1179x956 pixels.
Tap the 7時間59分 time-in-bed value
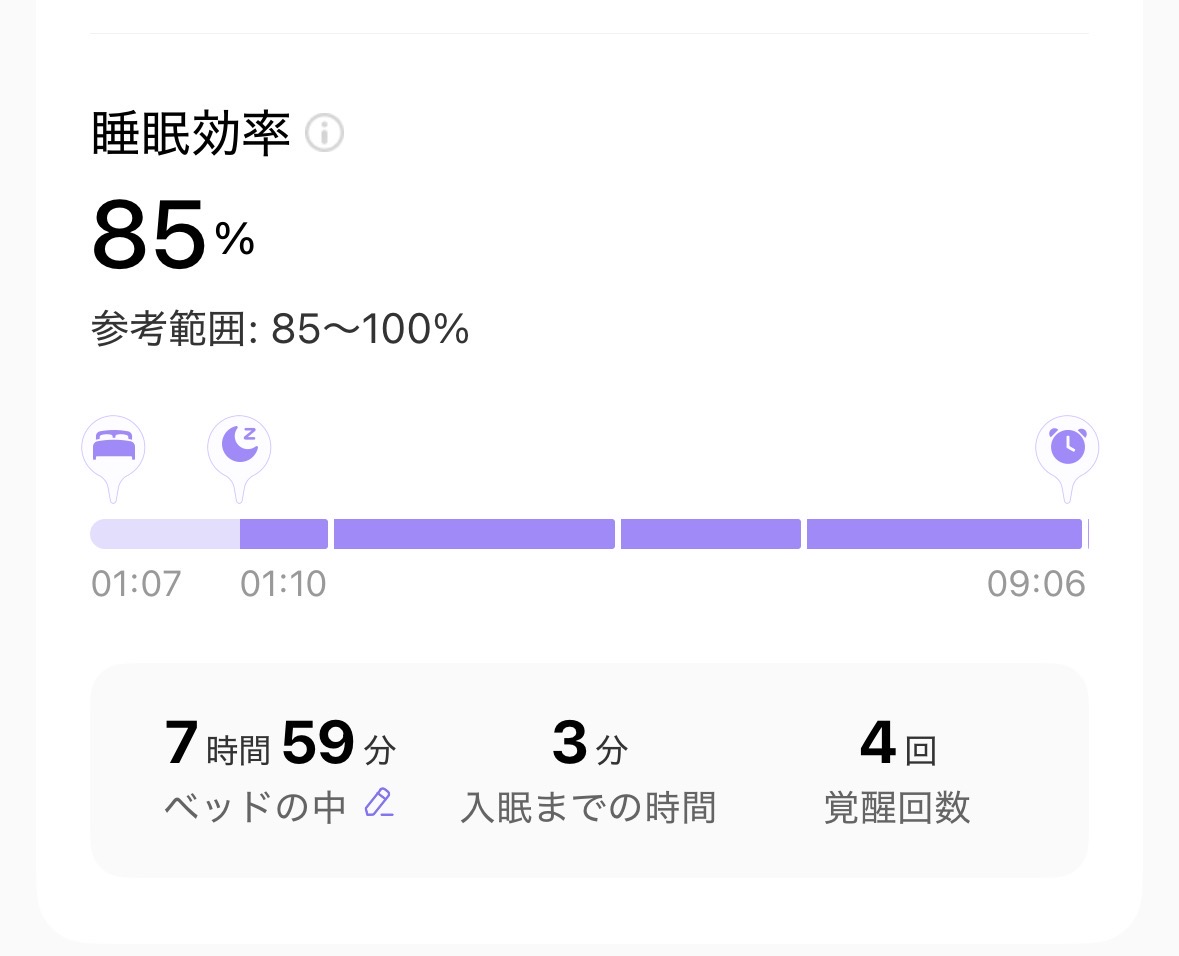[280, 743]
